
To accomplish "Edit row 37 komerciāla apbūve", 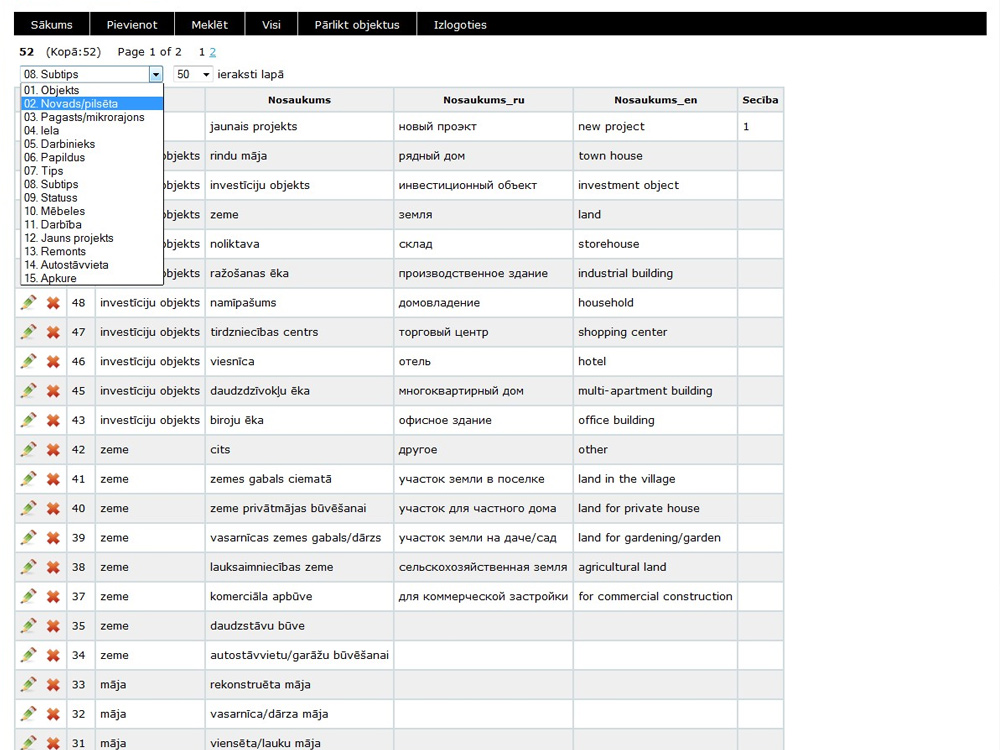I will coord(29,596).
